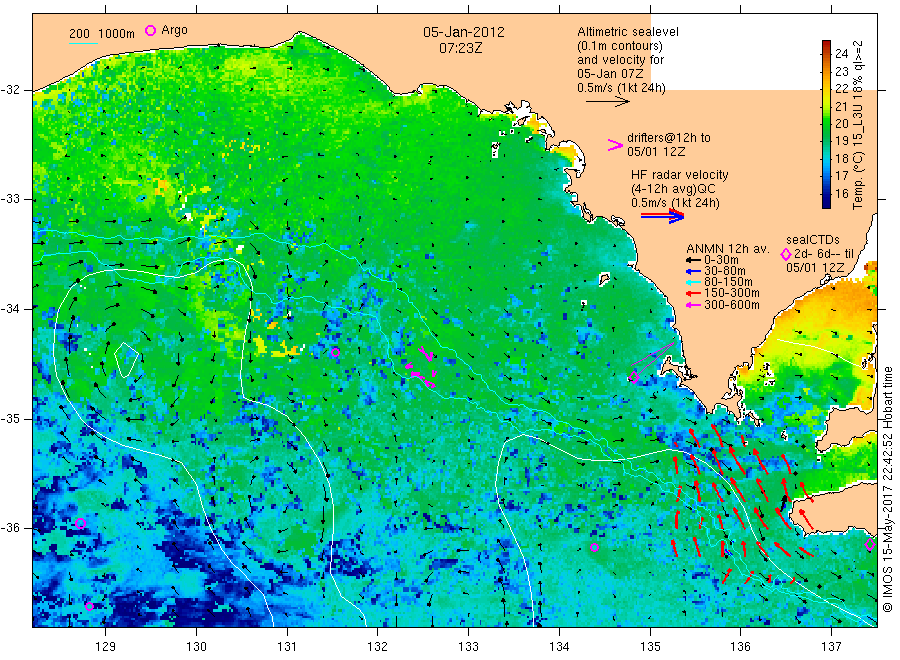Viewport: 900px width, 660px height.
Task: Click the magenta Argo circle in the legend
Action: pyautogui.click(x=150, y=30)
